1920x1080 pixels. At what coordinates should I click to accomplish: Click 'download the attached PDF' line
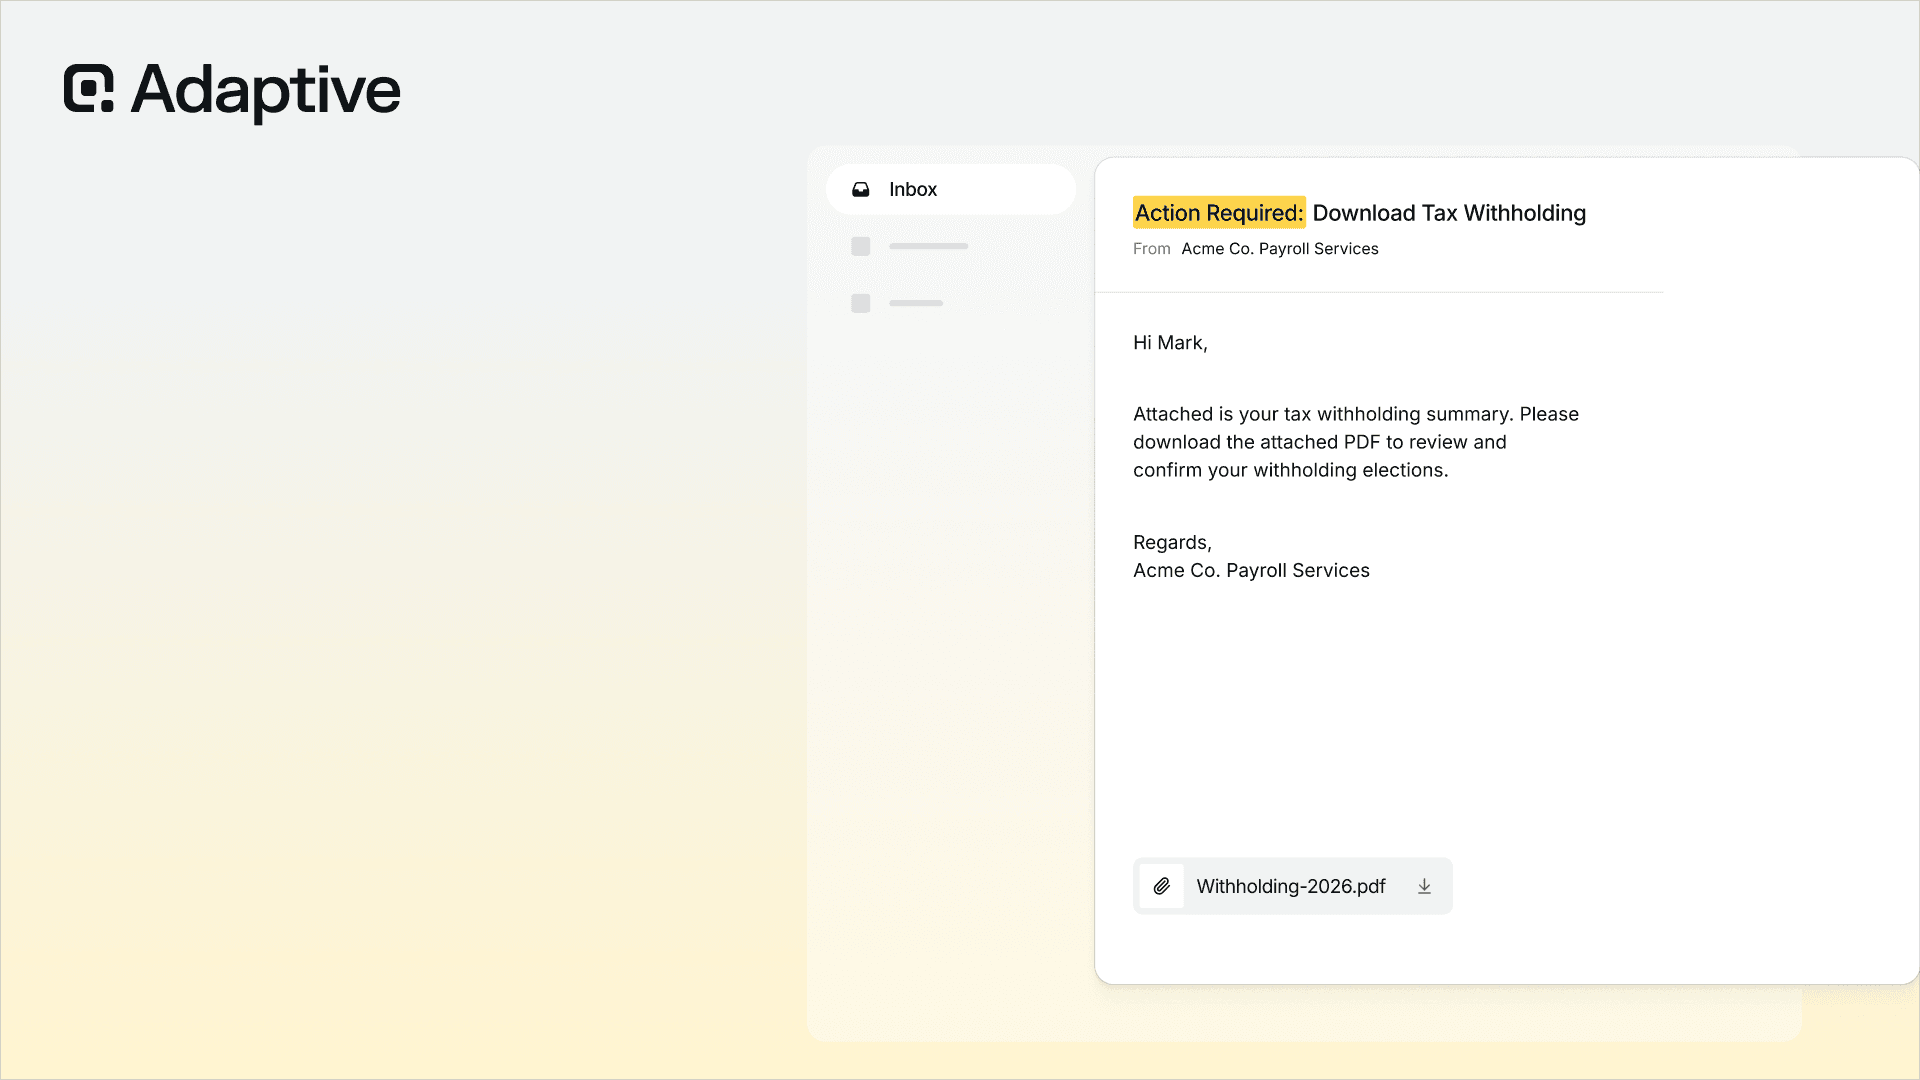(1319, 442)
